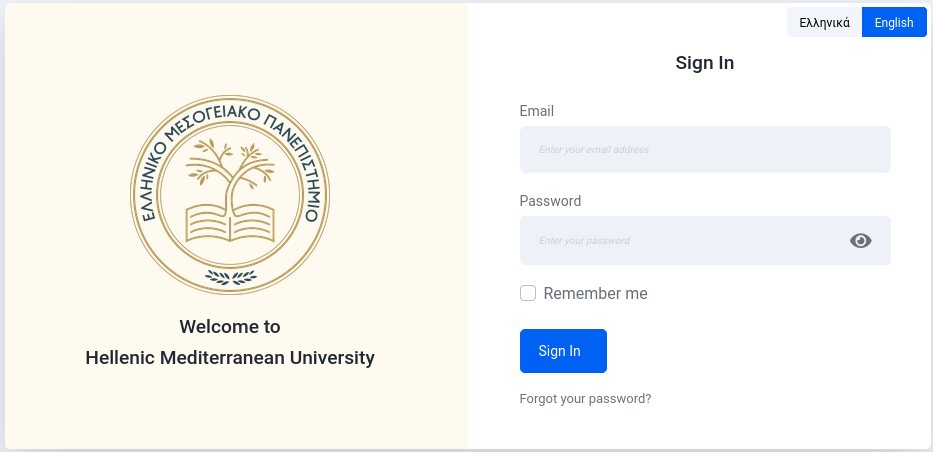Click the Welcome to text

(230, 327)
